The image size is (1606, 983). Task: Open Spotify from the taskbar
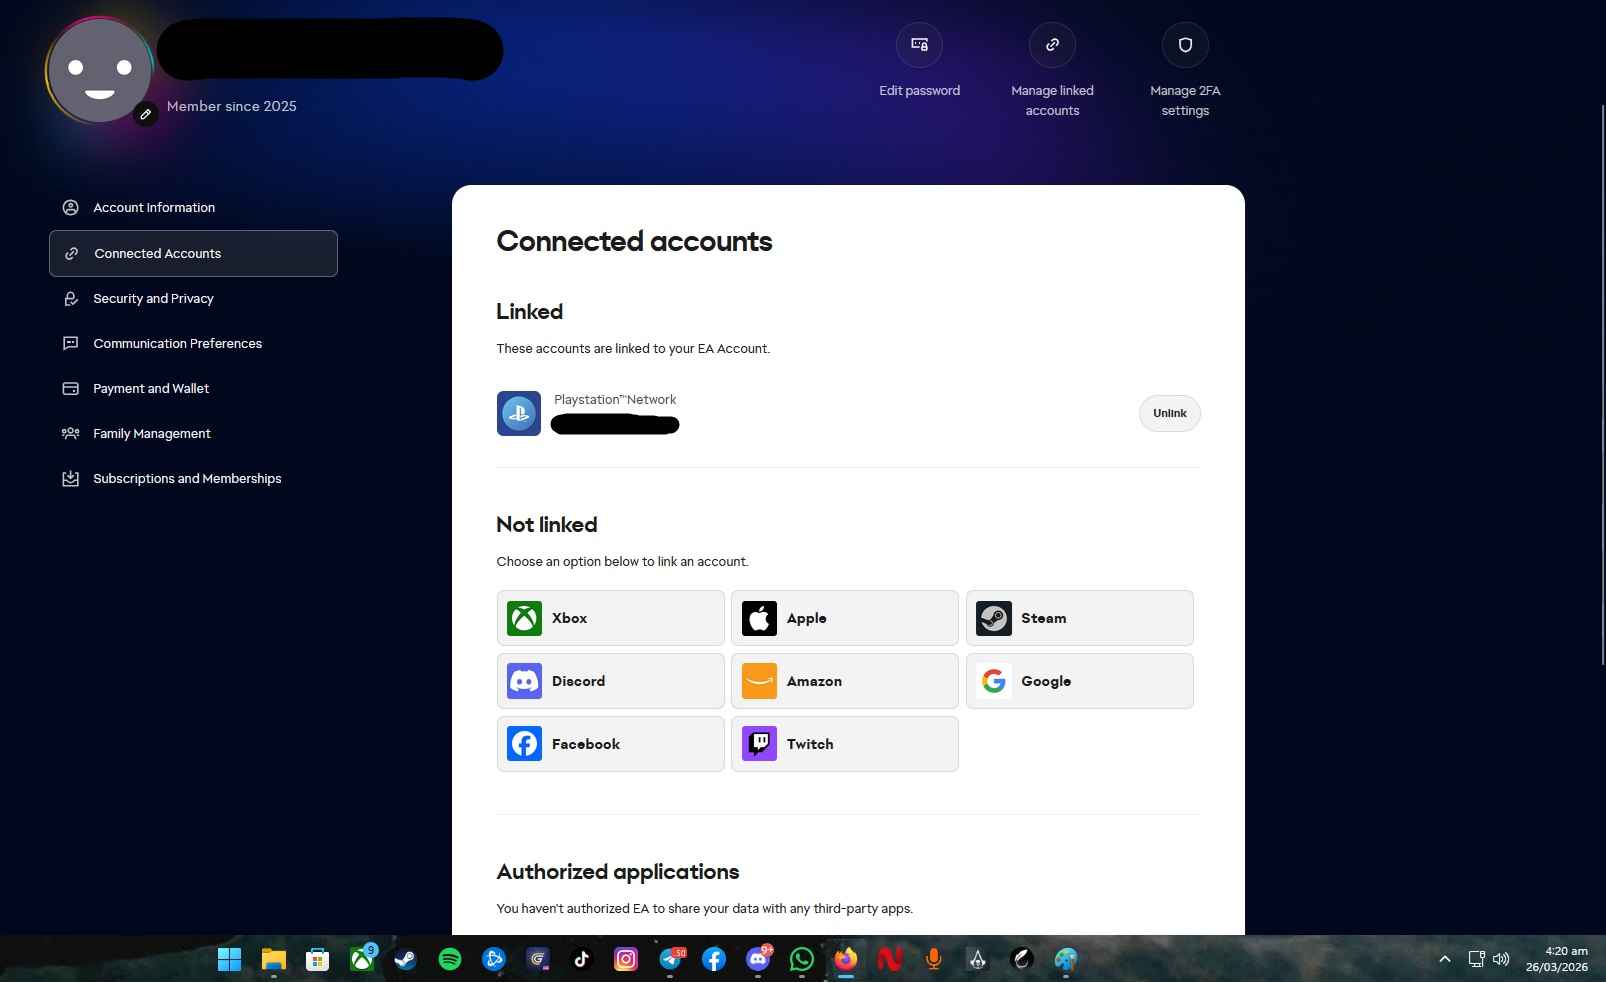(450, 960)
